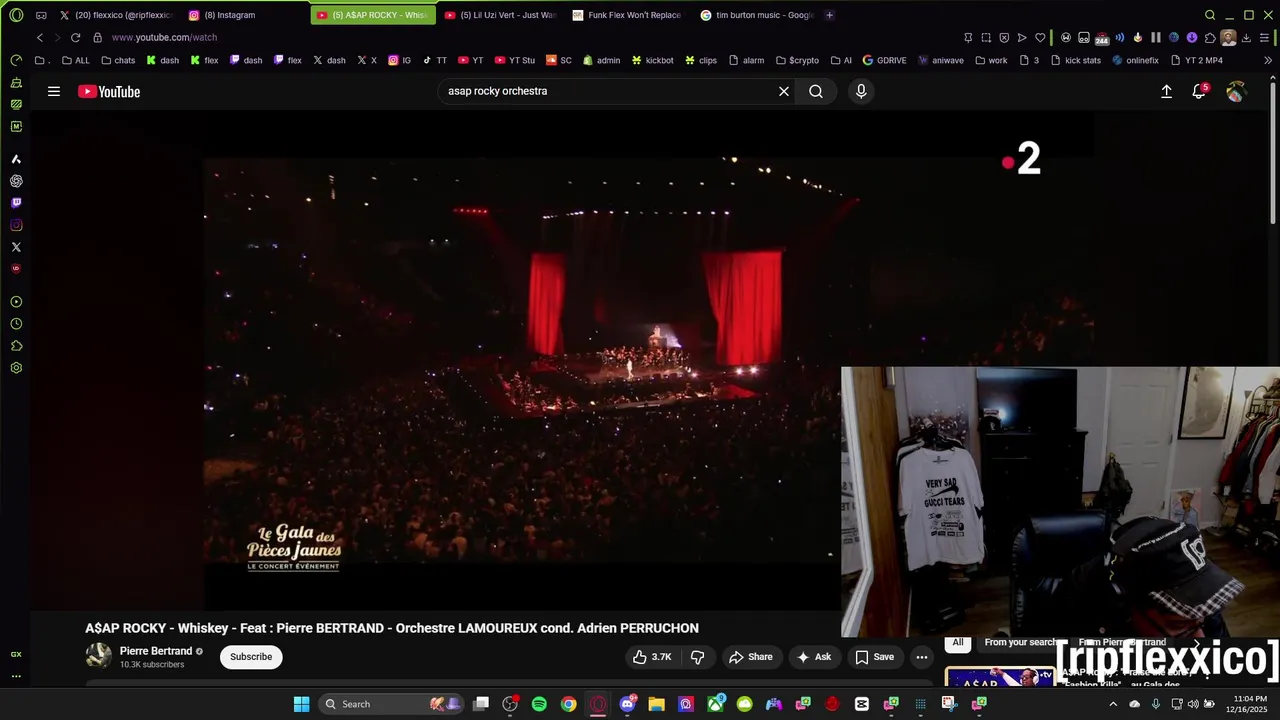Save the video to a playlist
Viewport: 1280px width, 720px height.
[x=874, y=657]
